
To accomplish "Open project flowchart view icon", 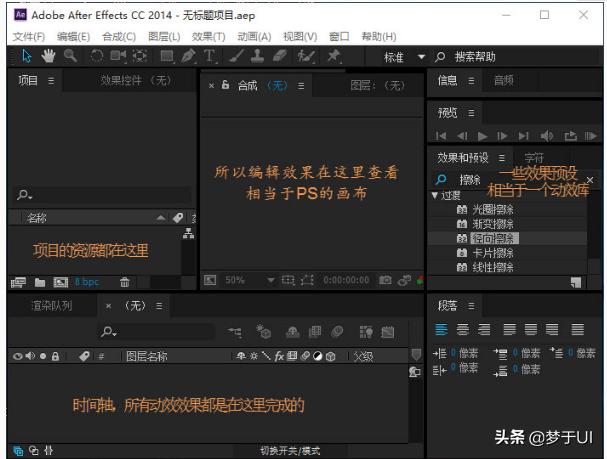I will [189, 233].
